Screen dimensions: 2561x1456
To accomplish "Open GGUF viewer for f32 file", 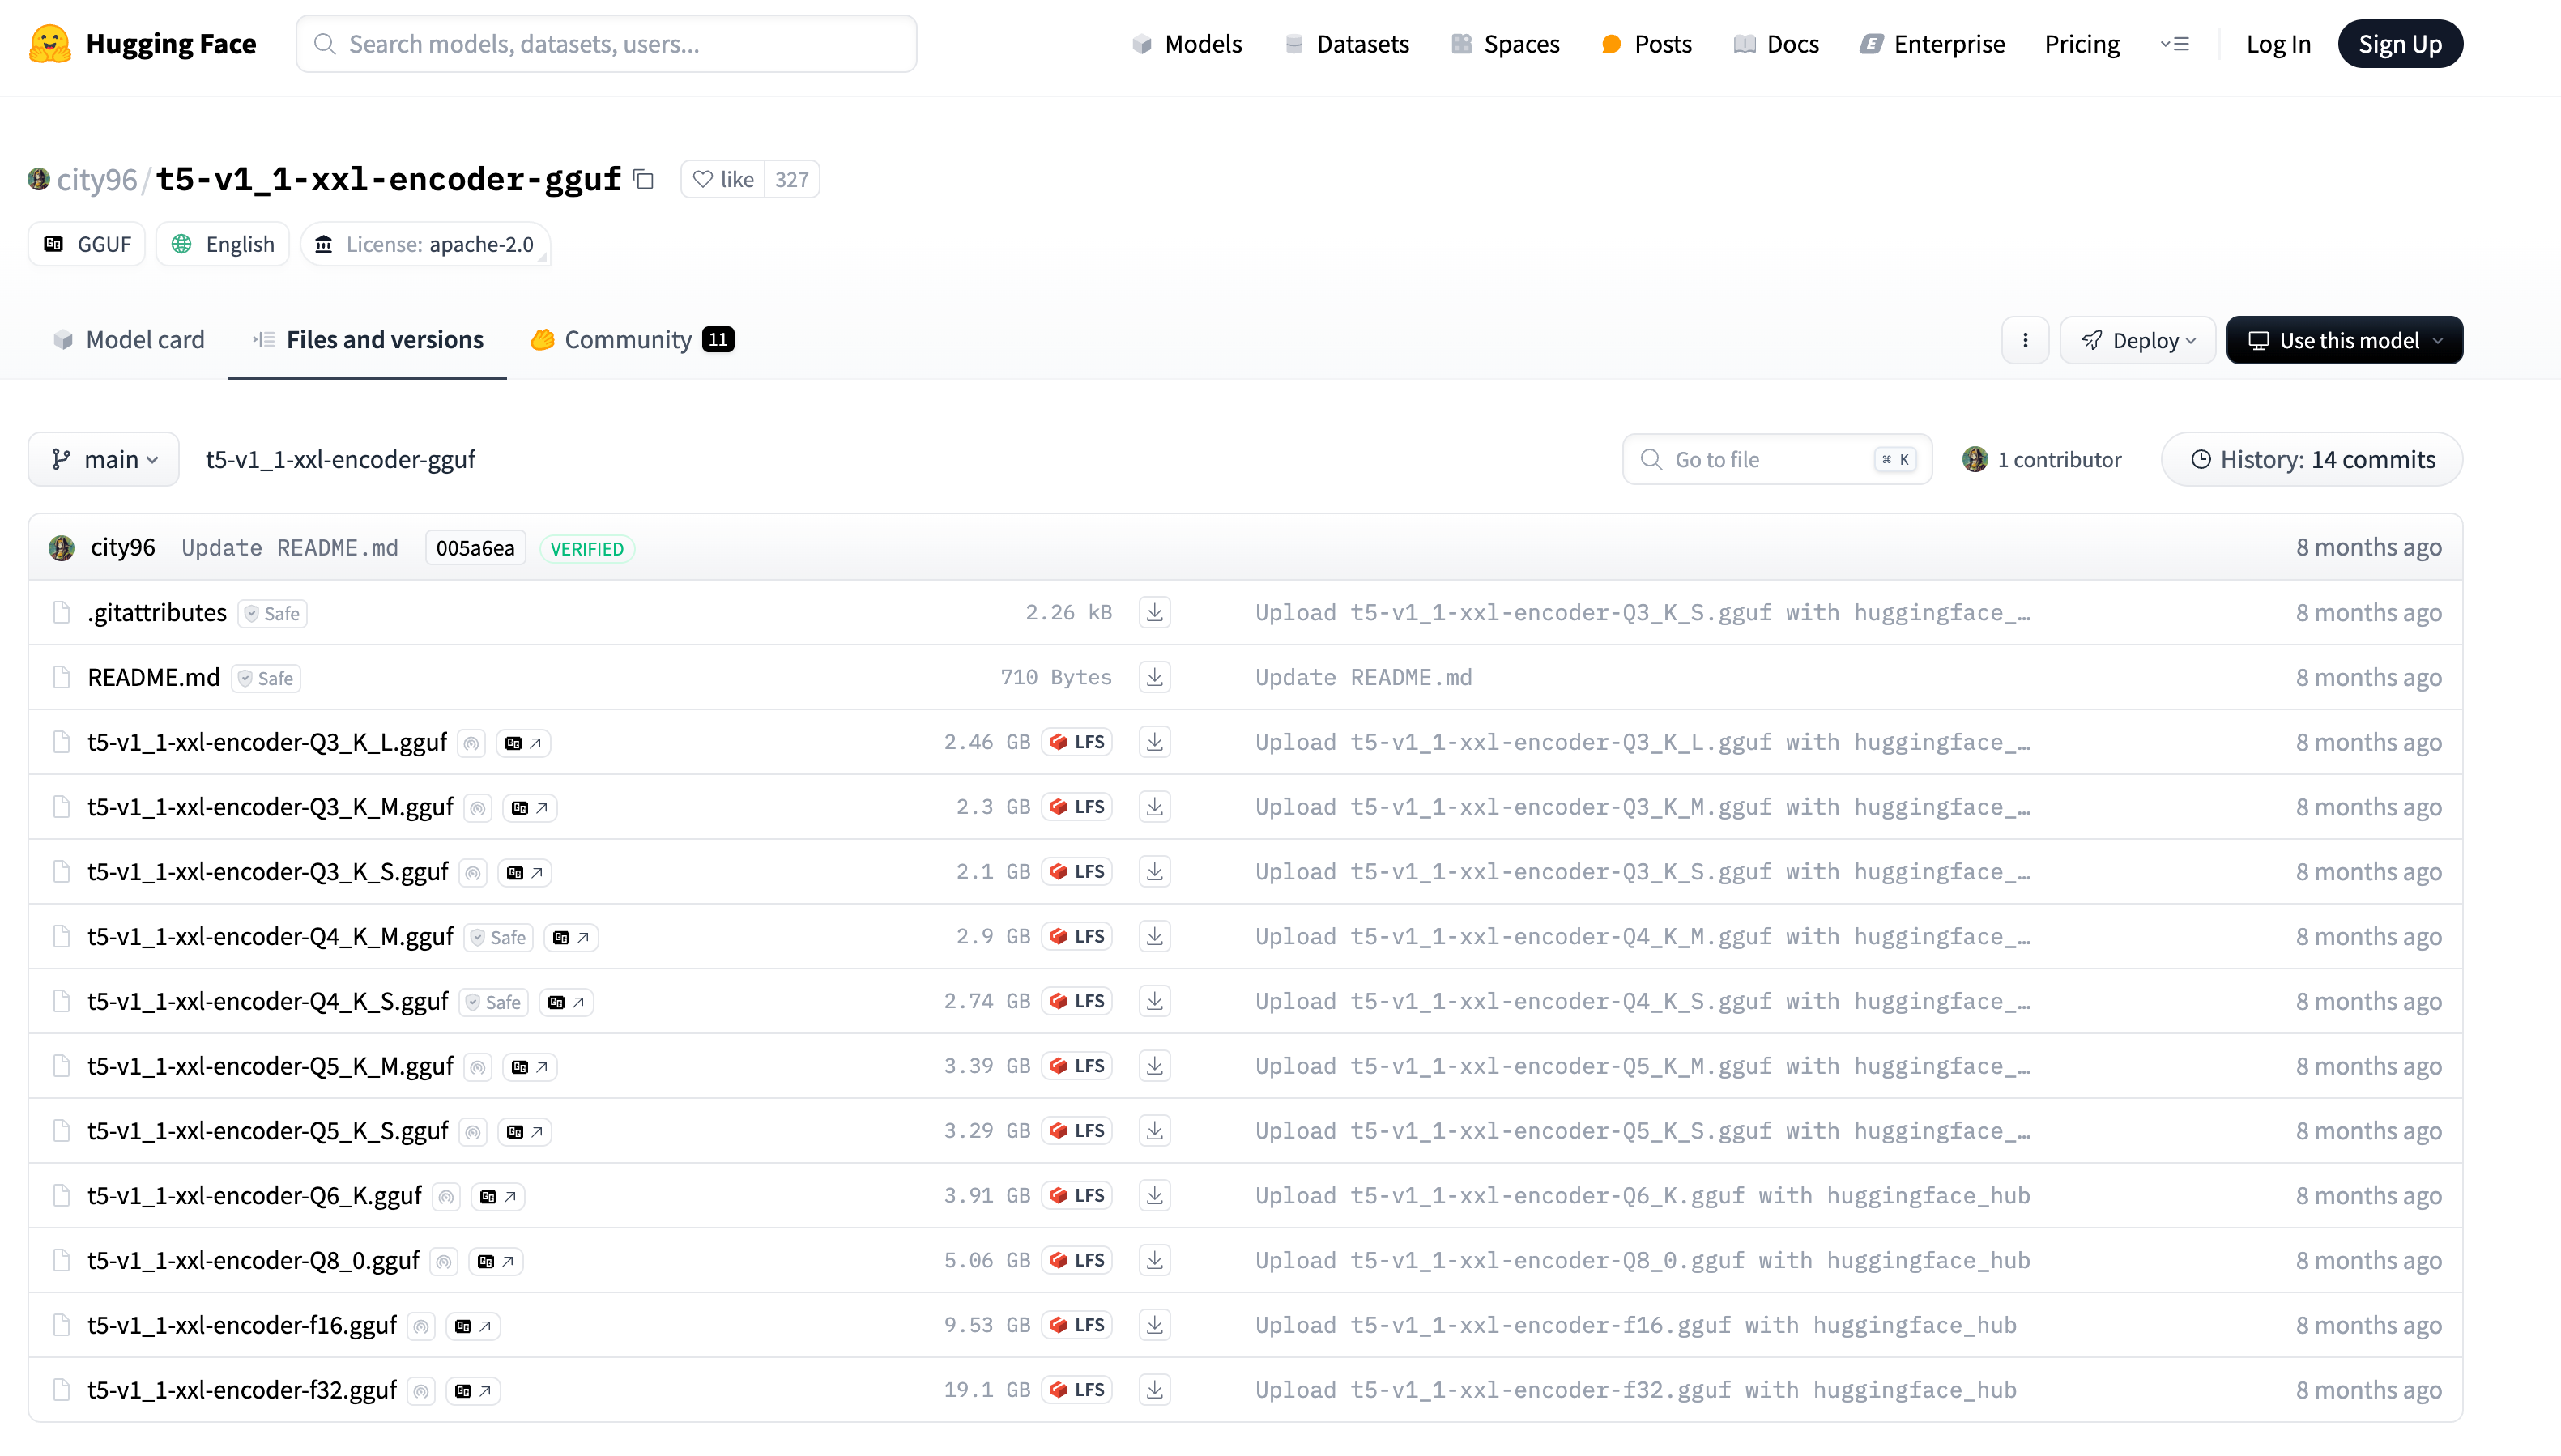I will (472, 1391).
